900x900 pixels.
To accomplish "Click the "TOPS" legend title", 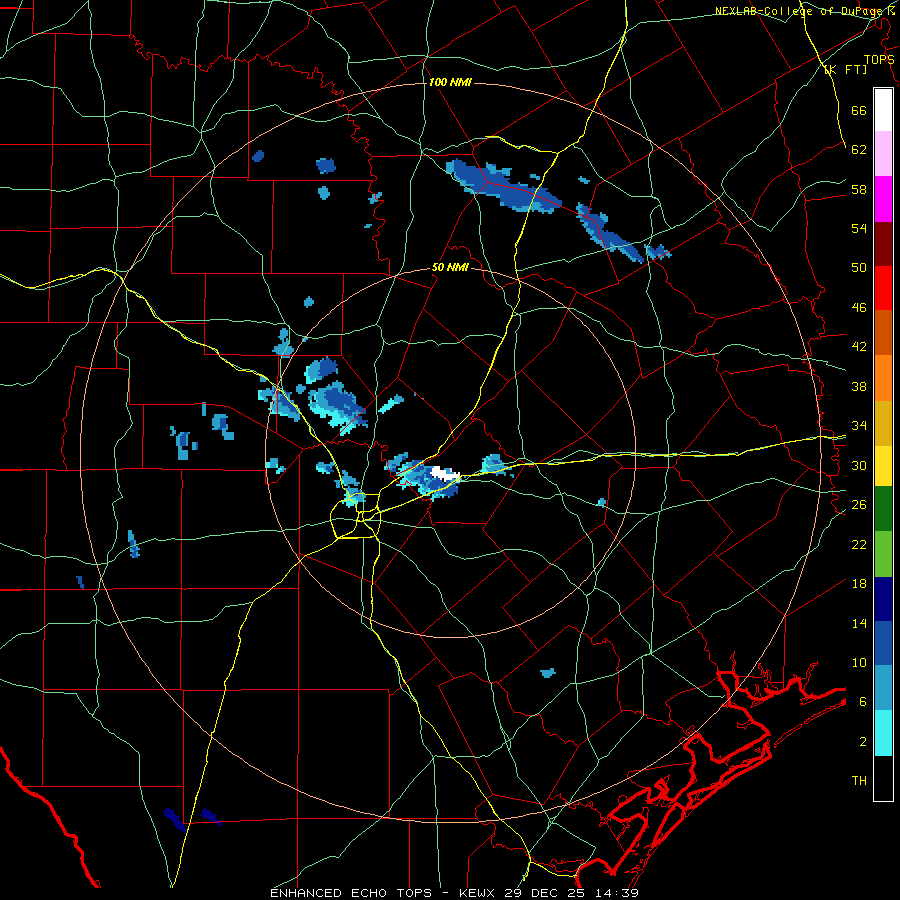I will (x=879, y=59).
